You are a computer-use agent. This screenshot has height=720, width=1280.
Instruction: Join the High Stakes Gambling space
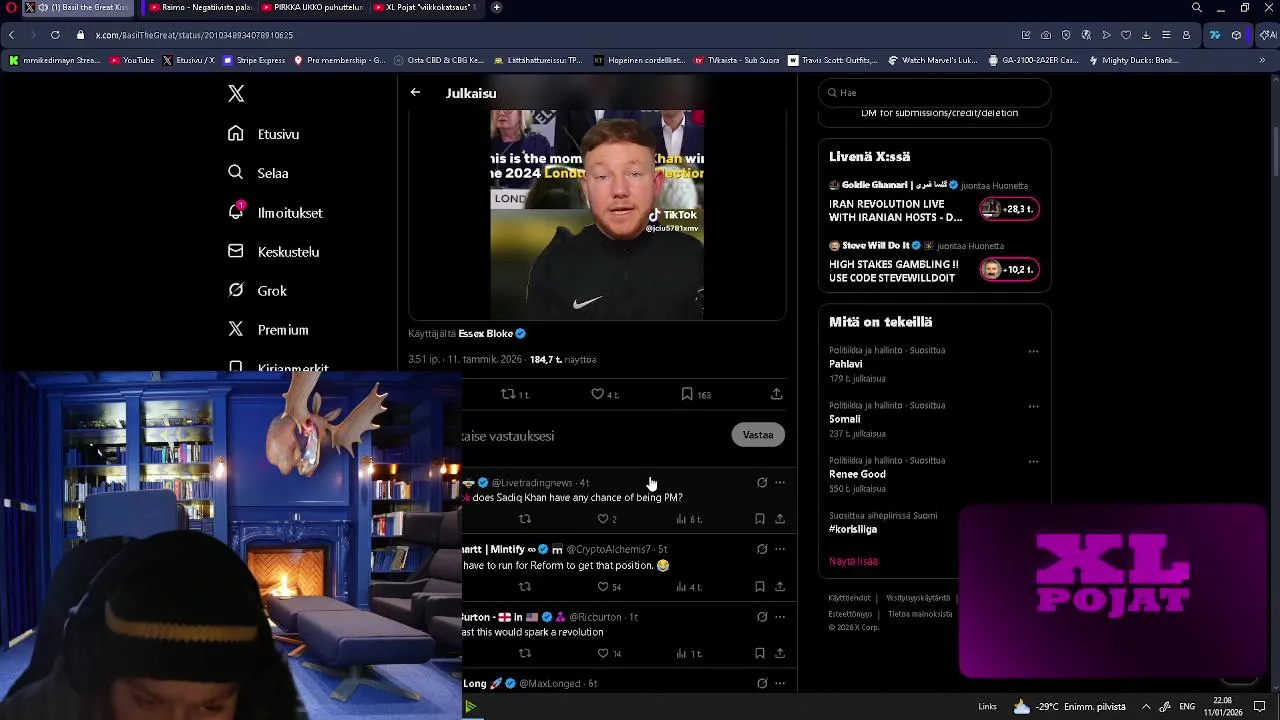1010,269
